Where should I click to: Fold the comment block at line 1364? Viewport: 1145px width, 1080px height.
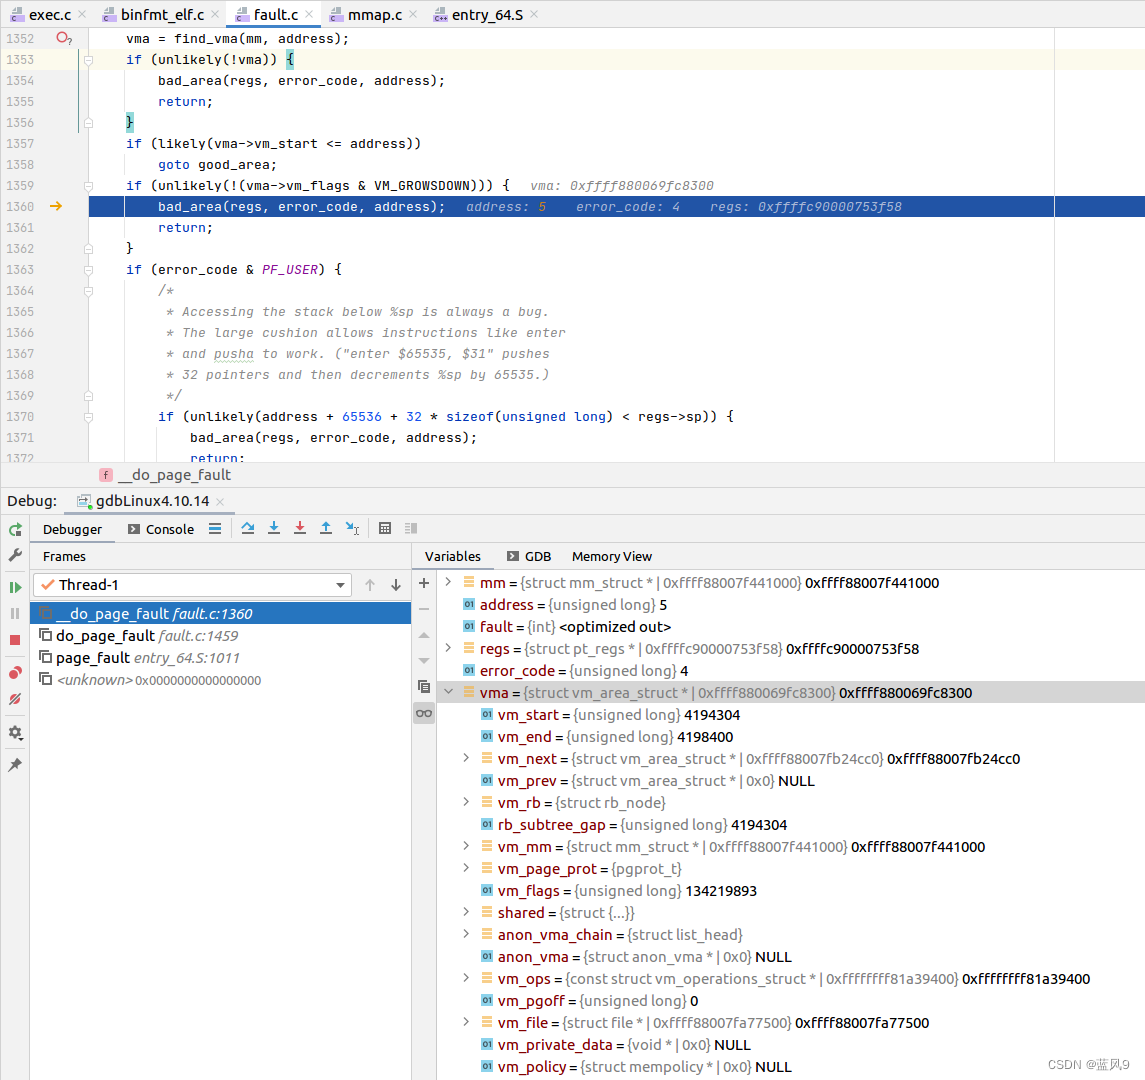88,291
